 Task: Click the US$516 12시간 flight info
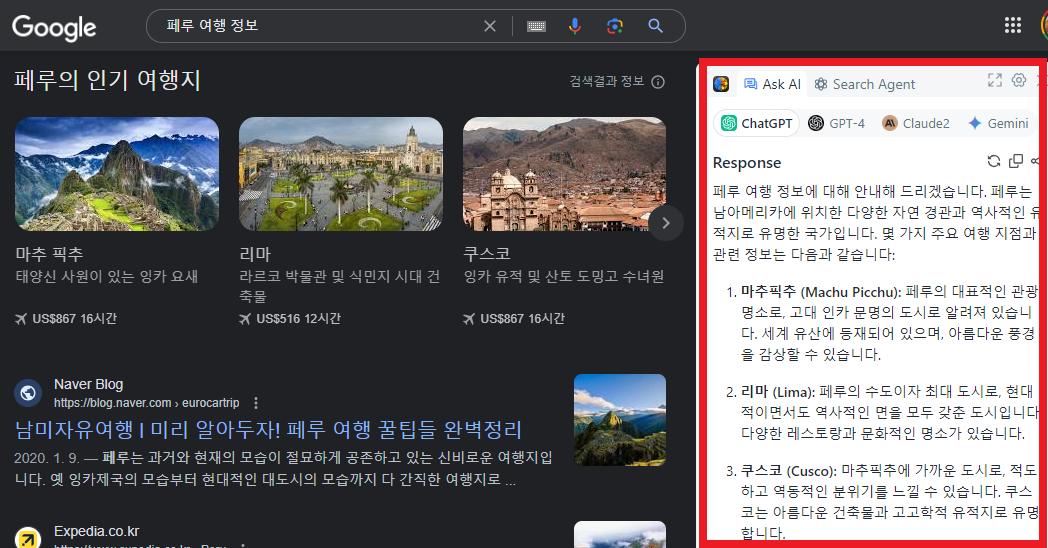pos(289,319)
